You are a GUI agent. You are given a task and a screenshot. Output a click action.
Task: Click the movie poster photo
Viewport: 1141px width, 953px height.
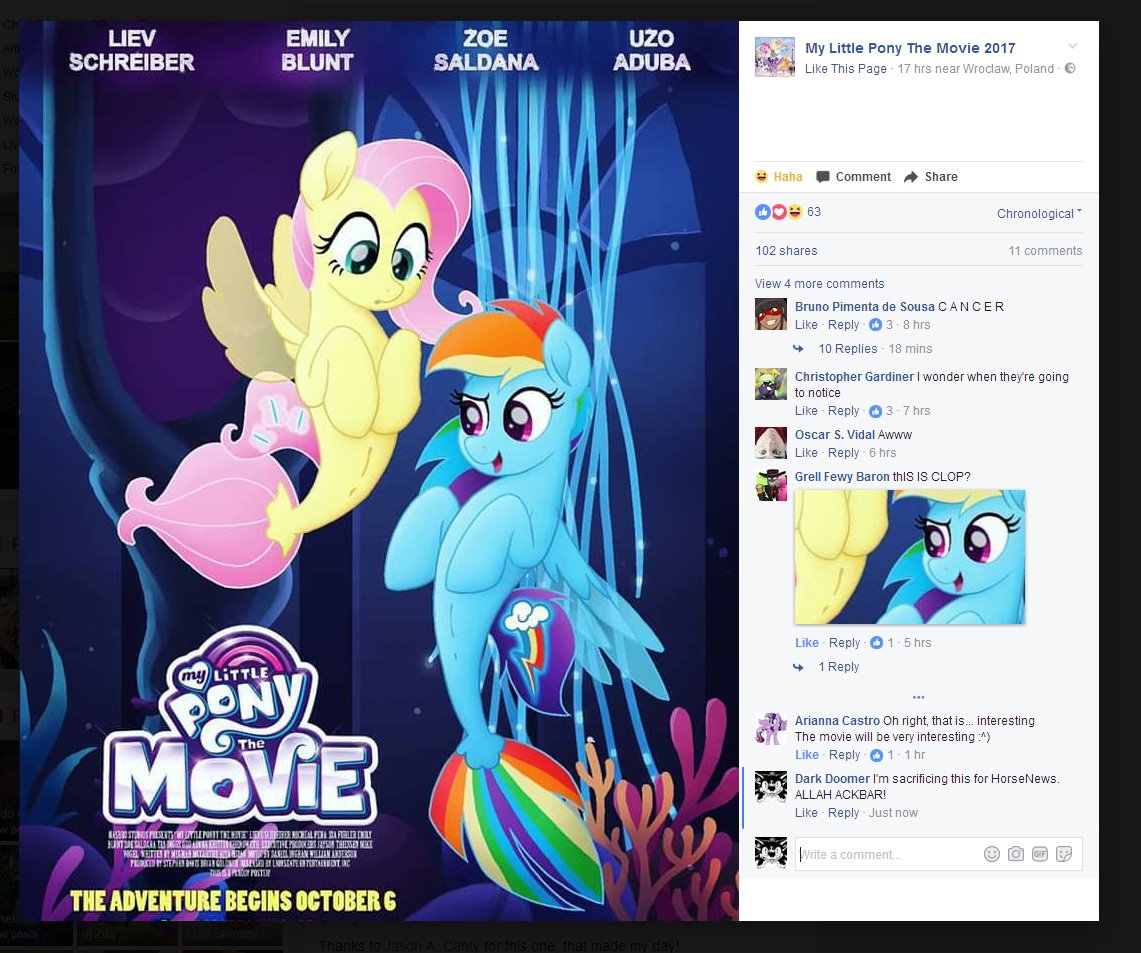point(378,471)
